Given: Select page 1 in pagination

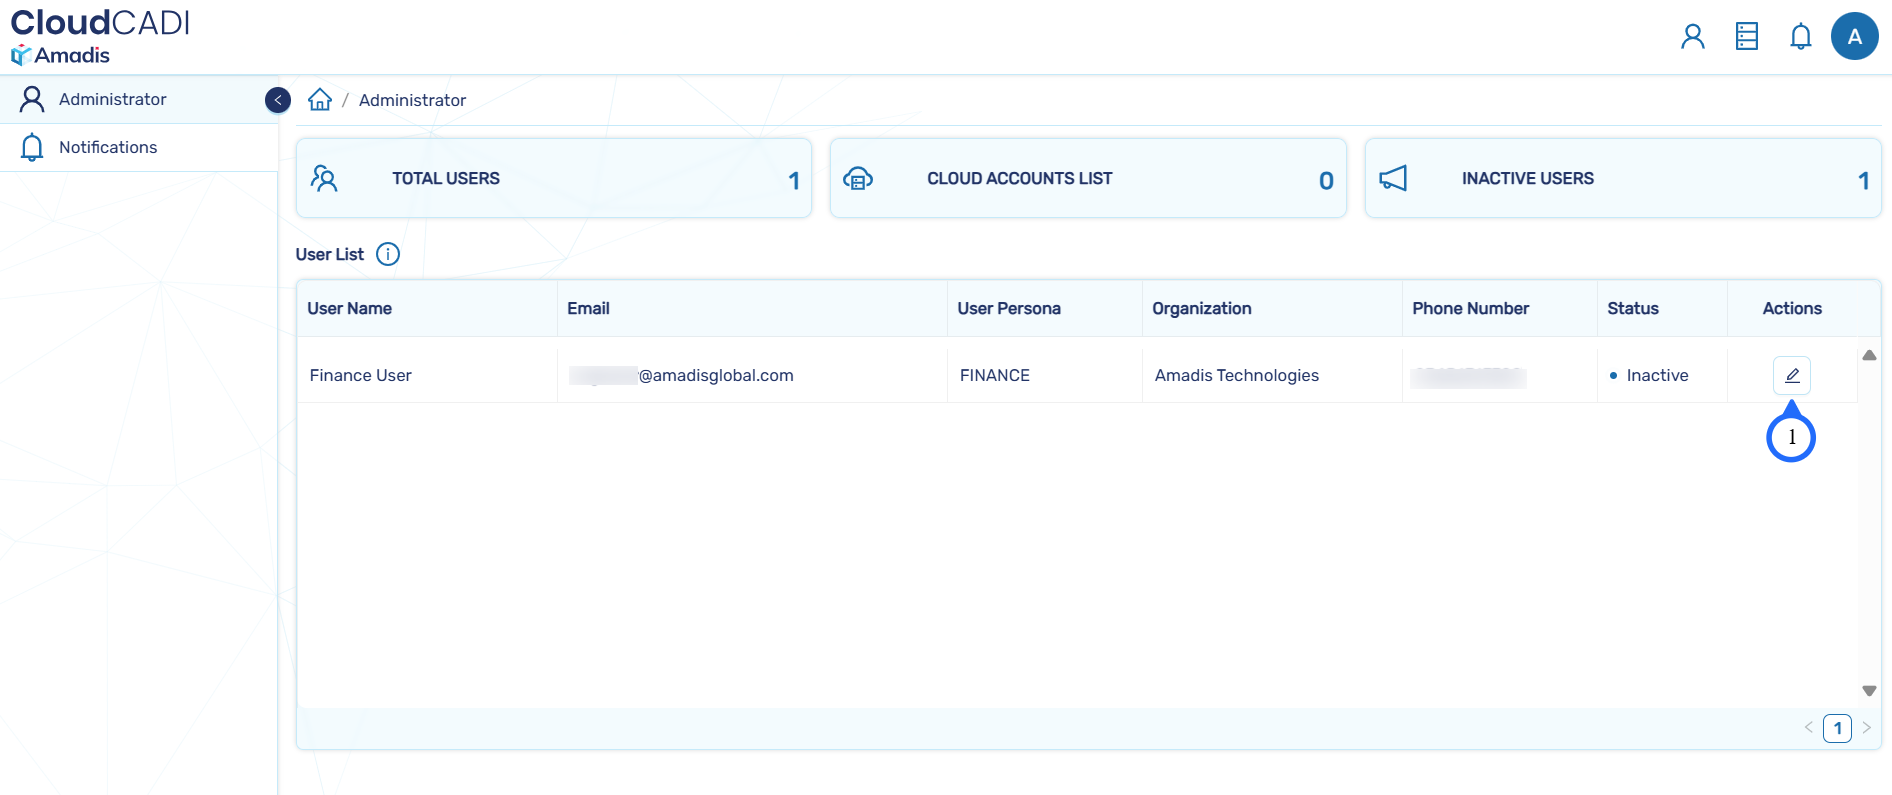Looking at the screenshot, I should point(1837,728).
